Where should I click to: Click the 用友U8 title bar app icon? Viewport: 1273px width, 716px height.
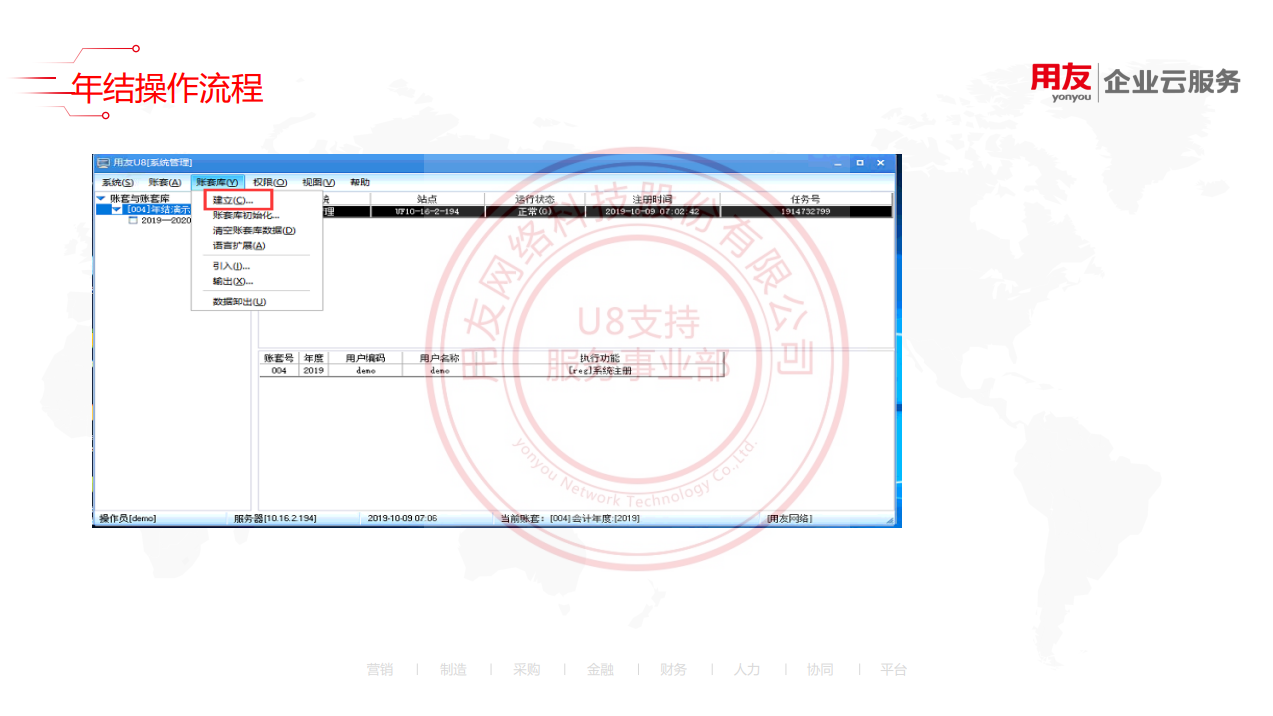coord(103,162)
